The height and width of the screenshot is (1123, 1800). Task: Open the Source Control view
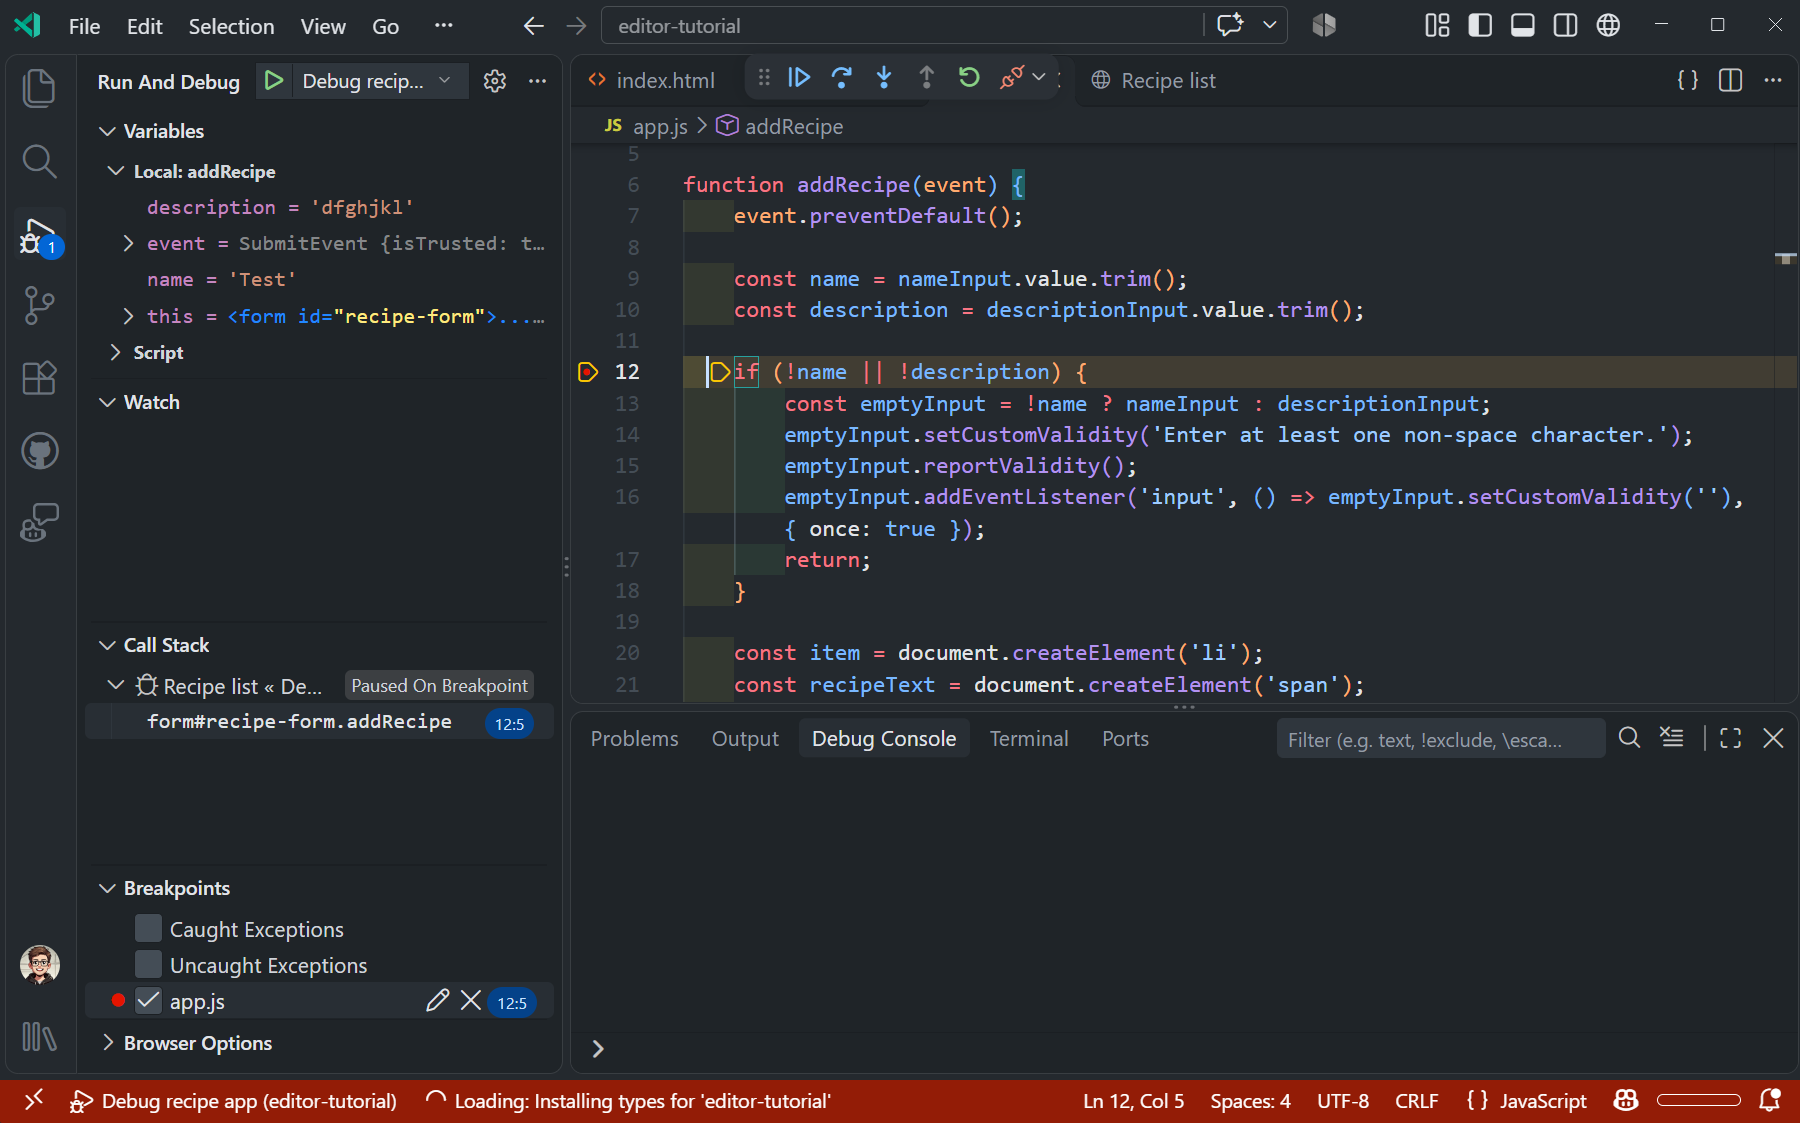[x=39, y=305]
